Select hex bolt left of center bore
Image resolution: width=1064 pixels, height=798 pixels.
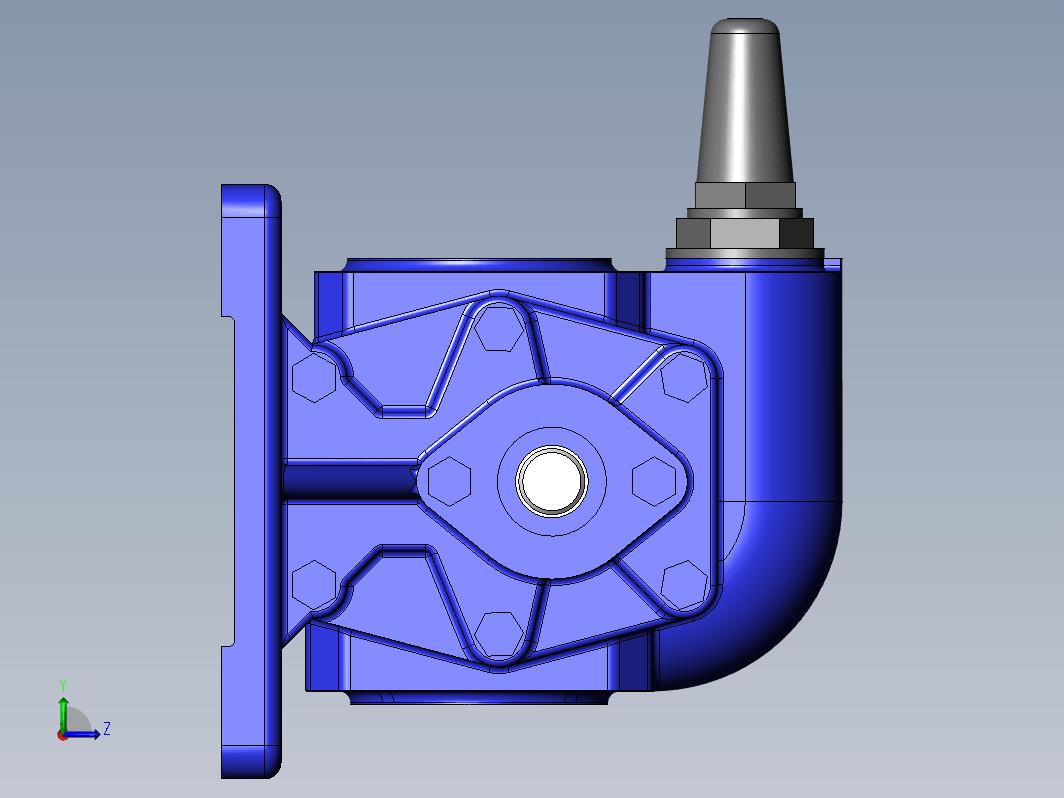click(x=450, y=481)
